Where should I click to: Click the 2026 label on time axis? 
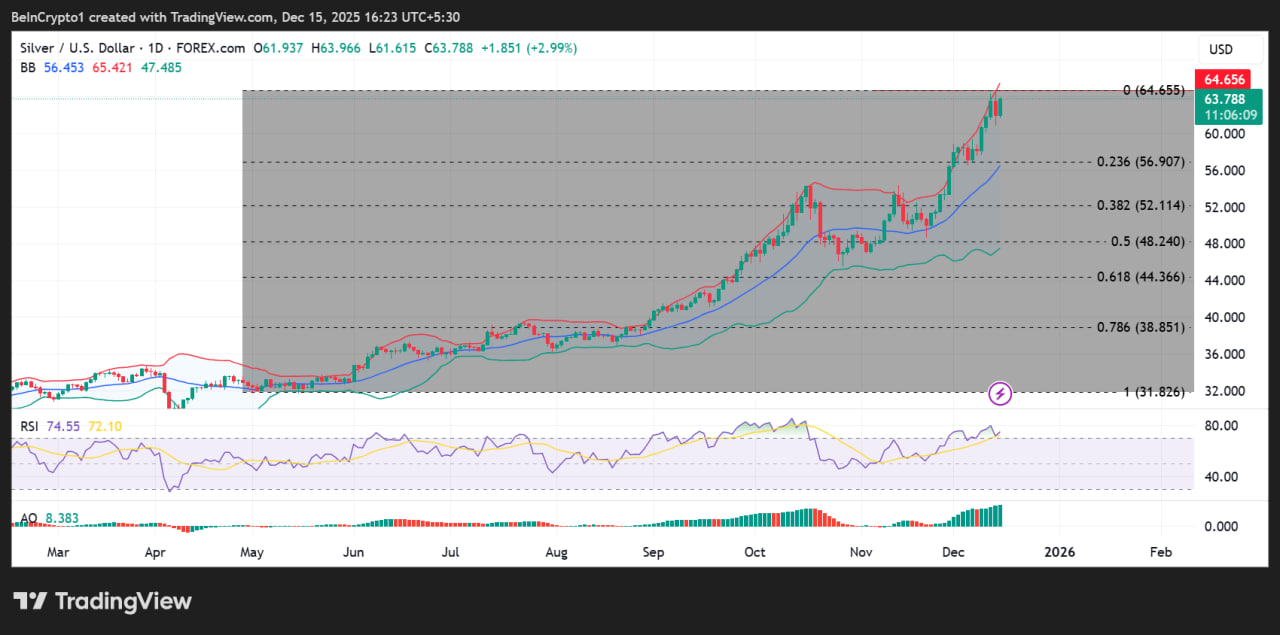pos(1059,551)
